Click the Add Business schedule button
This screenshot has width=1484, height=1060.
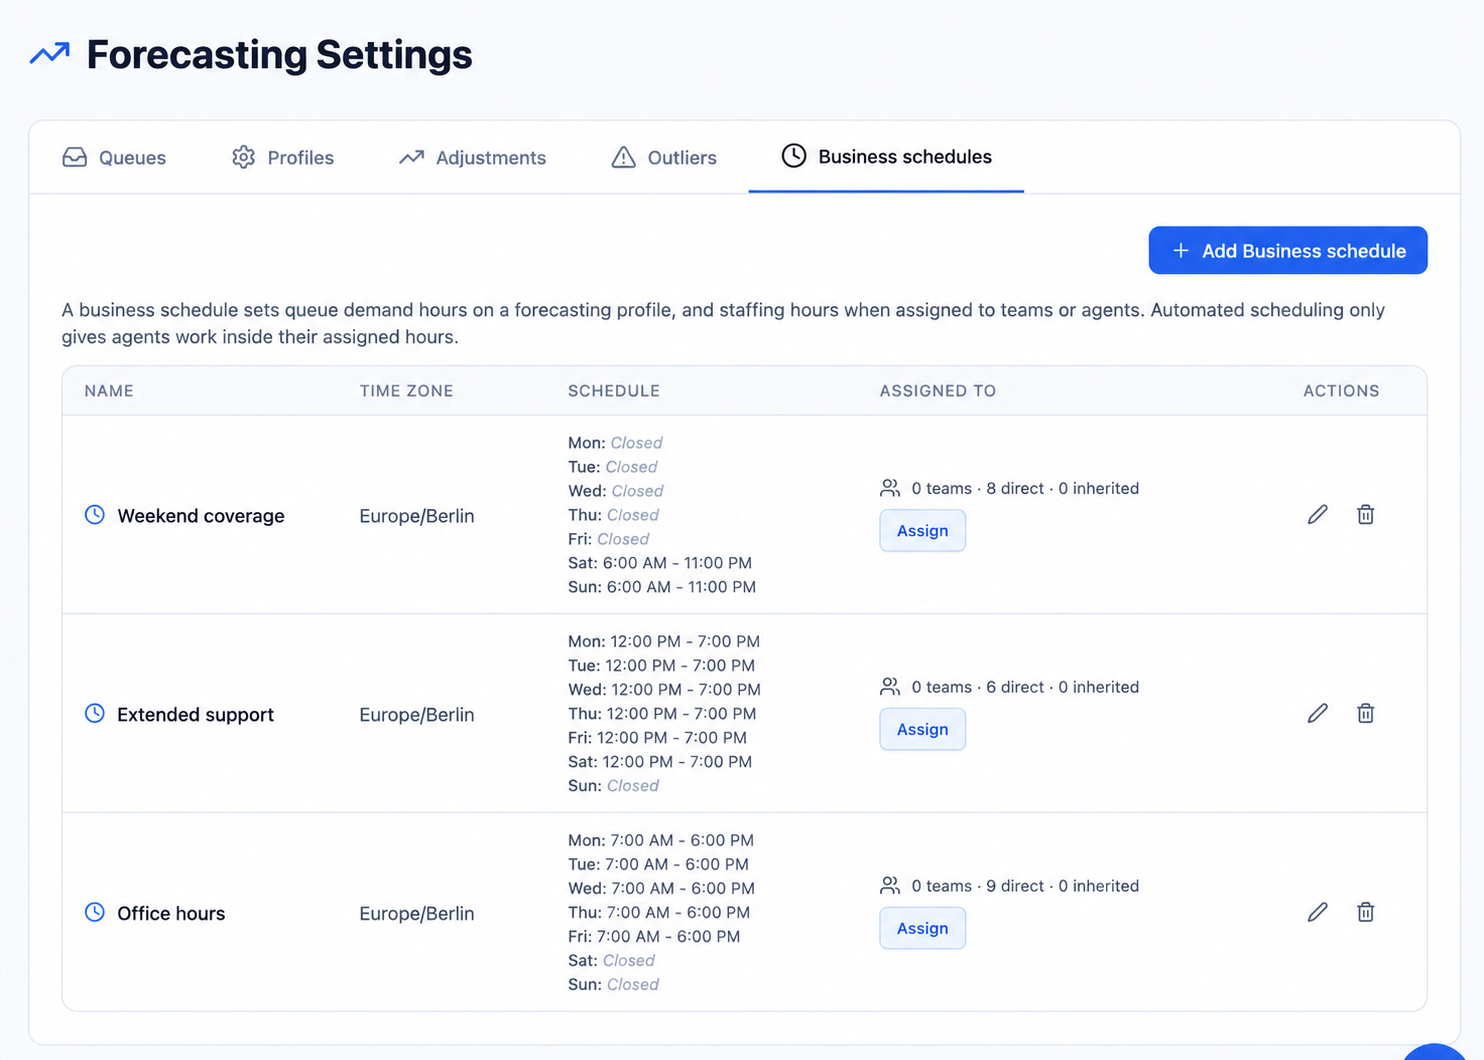[1288, 250]
